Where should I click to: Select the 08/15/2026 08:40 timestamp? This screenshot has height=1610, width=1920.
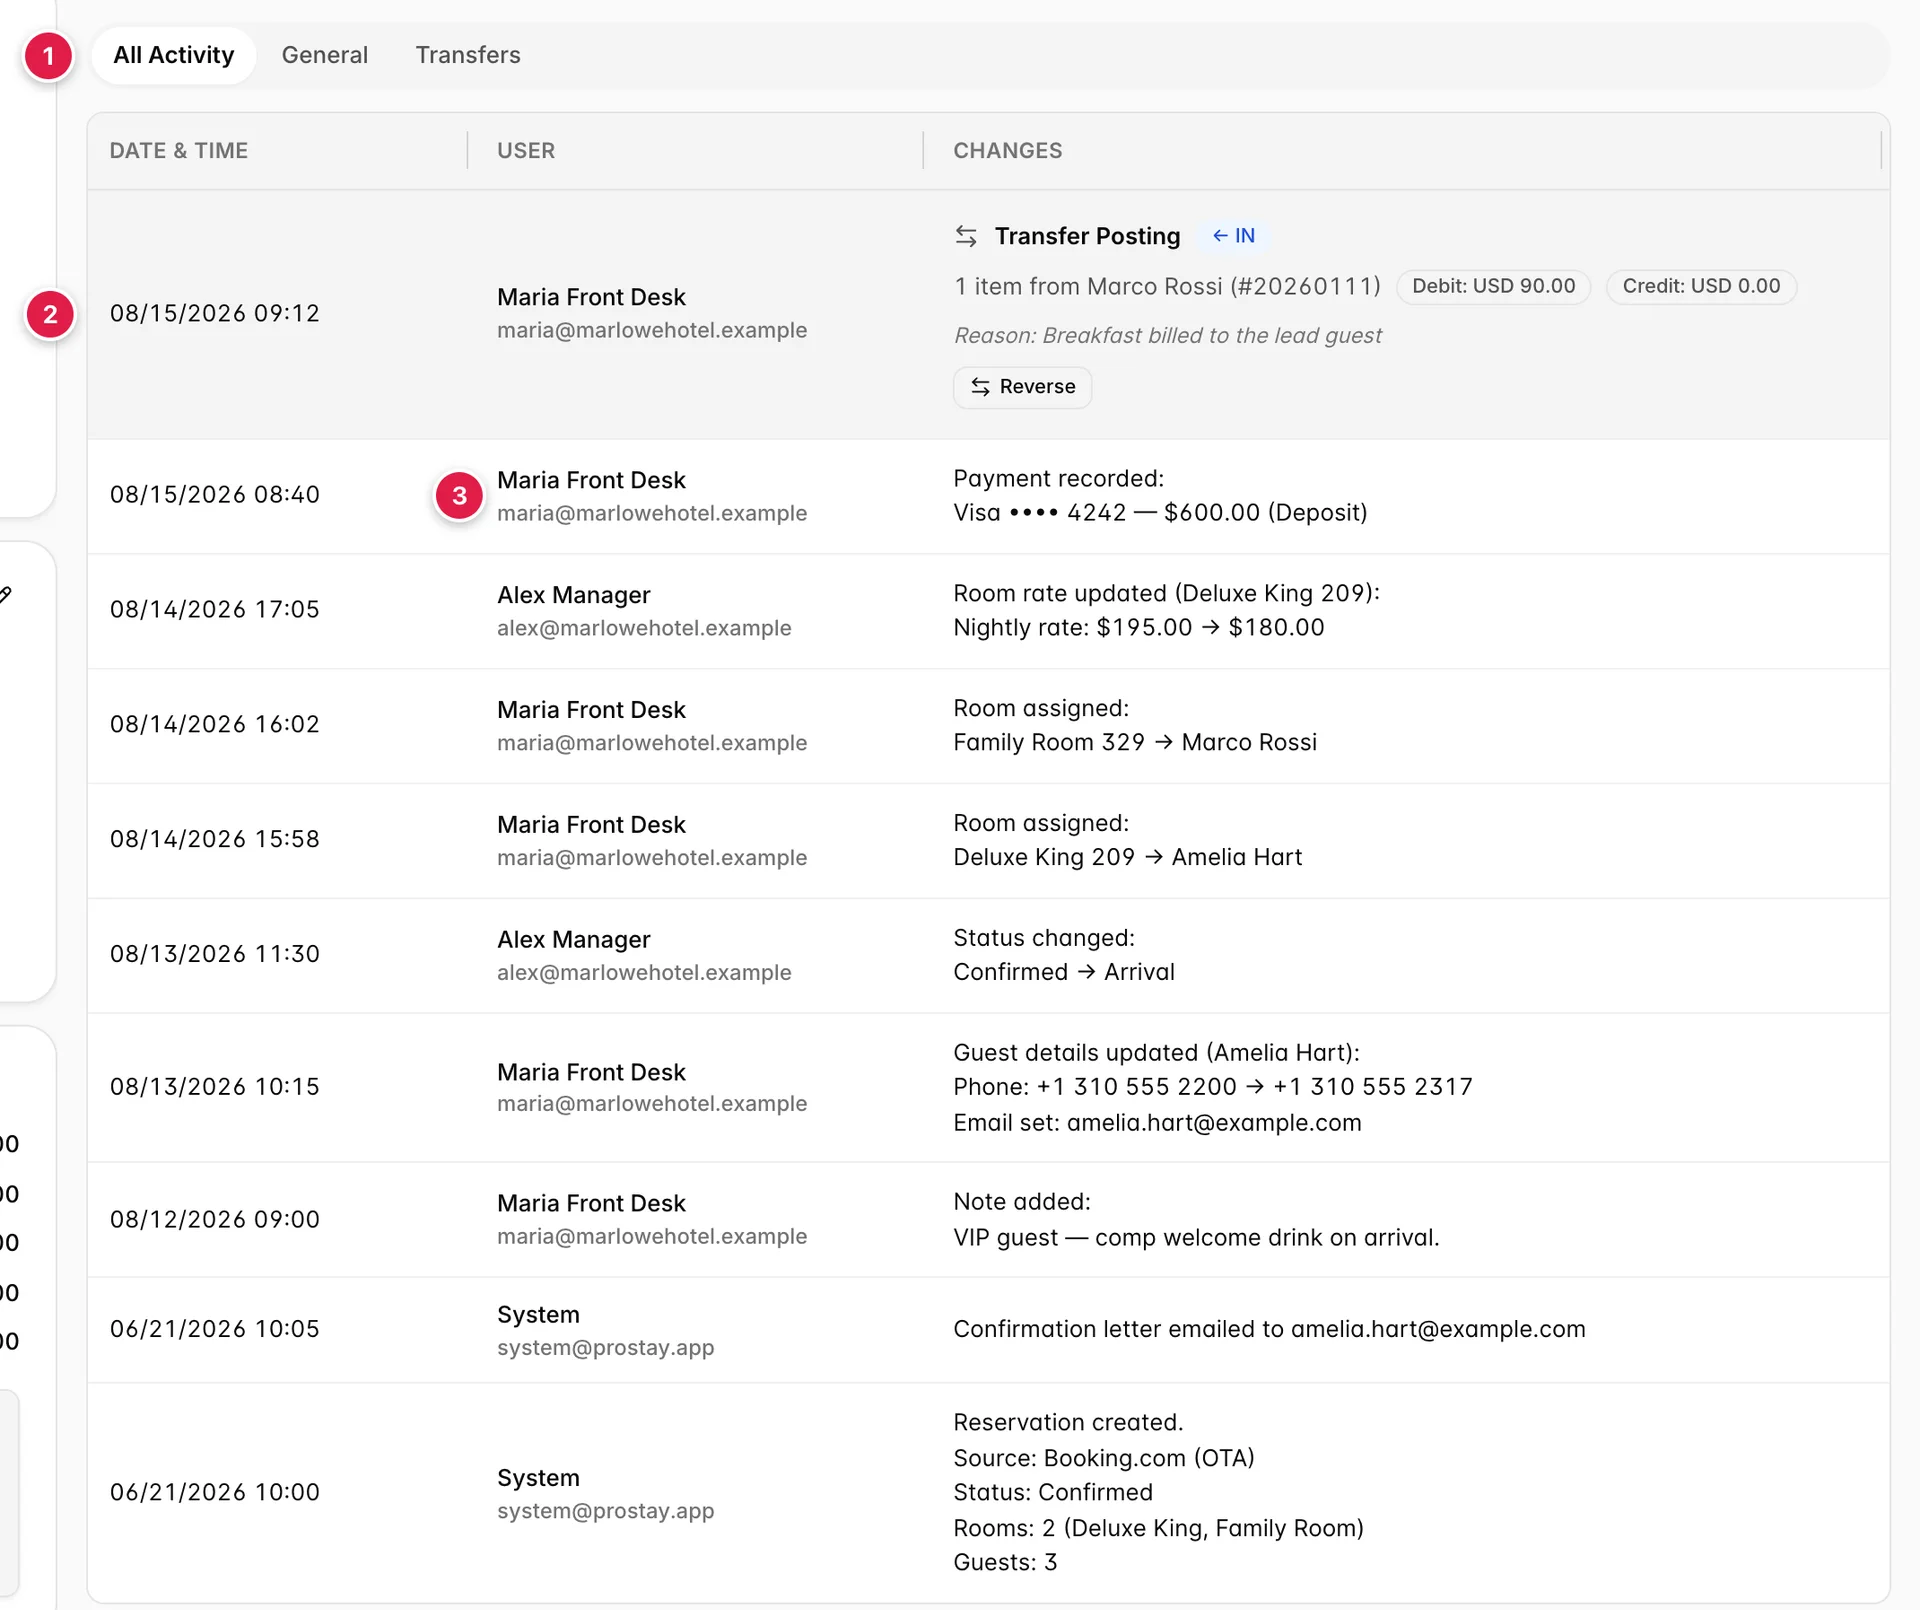pyautogui.click(x=215, y=494)
